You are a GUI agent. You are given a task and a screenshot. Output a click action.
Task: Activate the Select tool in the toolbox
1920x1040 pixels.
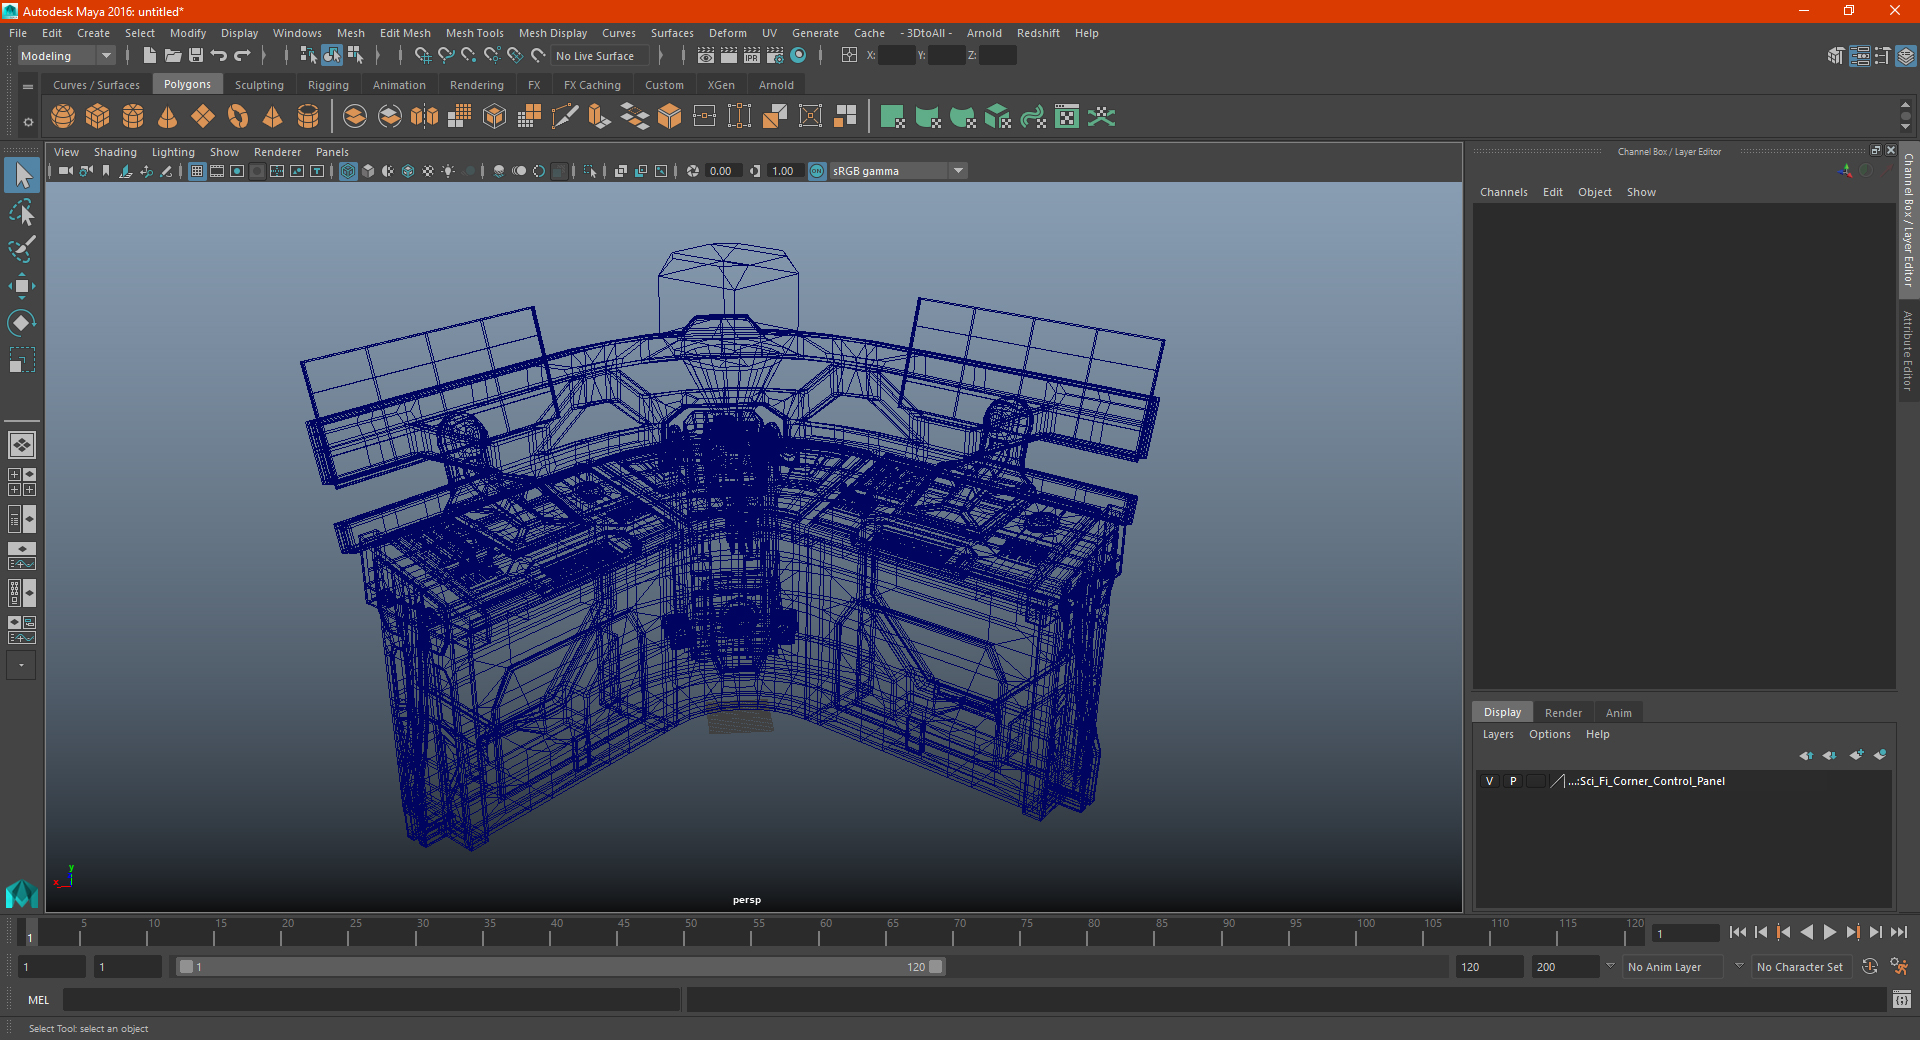(22, 176)
